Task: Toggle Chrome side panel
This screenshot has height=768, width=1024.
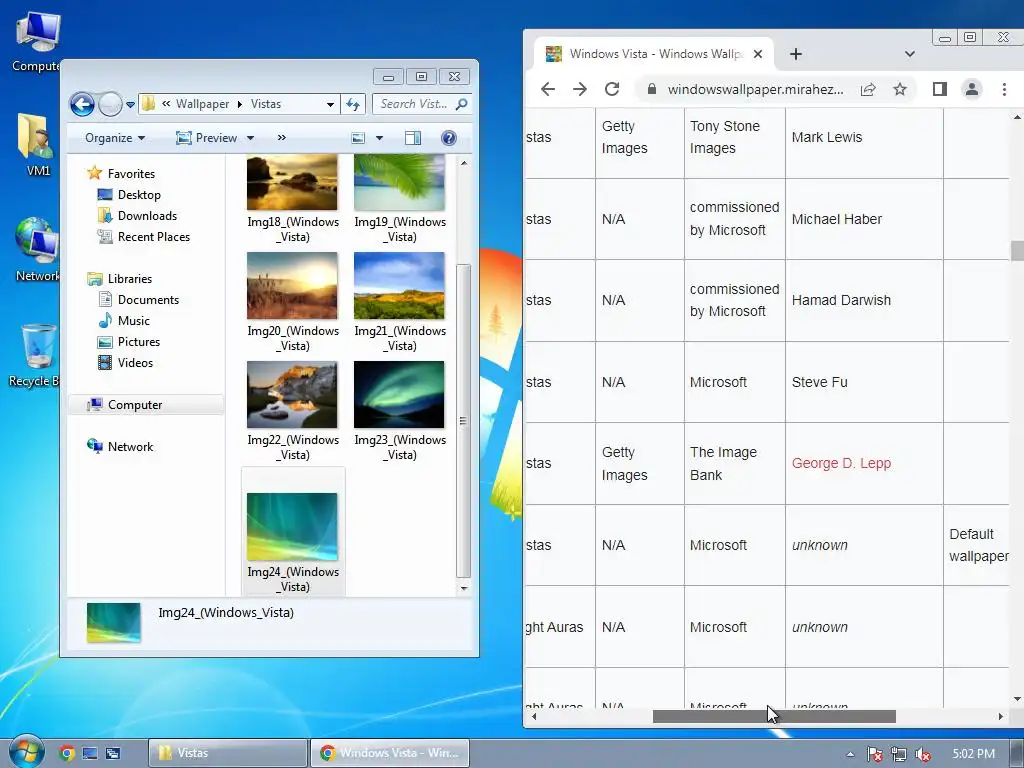Action: 940,89
